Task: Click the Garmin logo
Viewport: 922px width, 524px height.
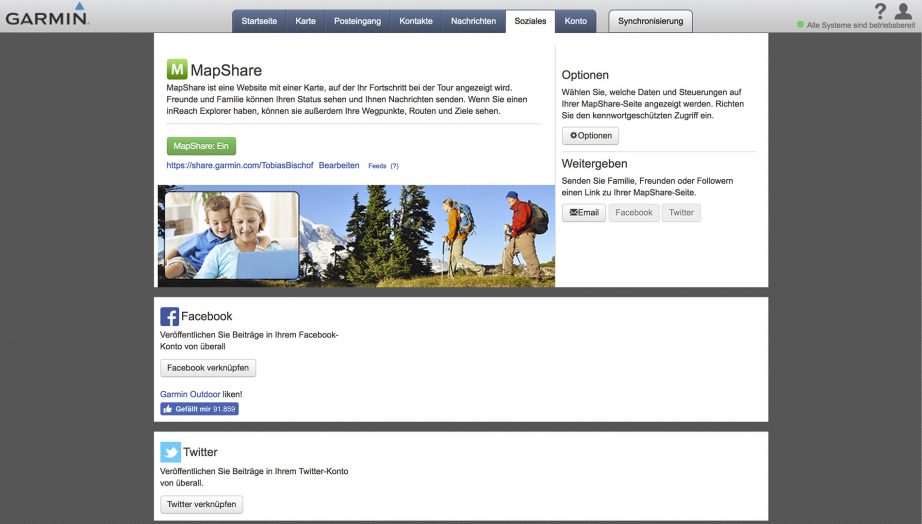Action: [x=45, y=16]
